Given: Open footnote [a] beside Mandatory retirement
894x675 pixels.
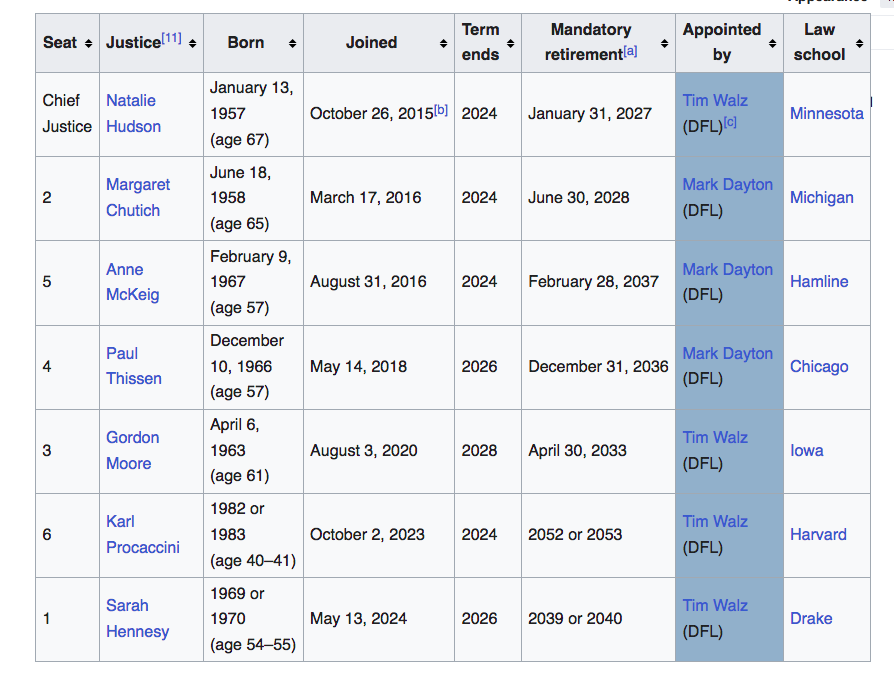Looking at the screenshot, I should tap(630, 51).
